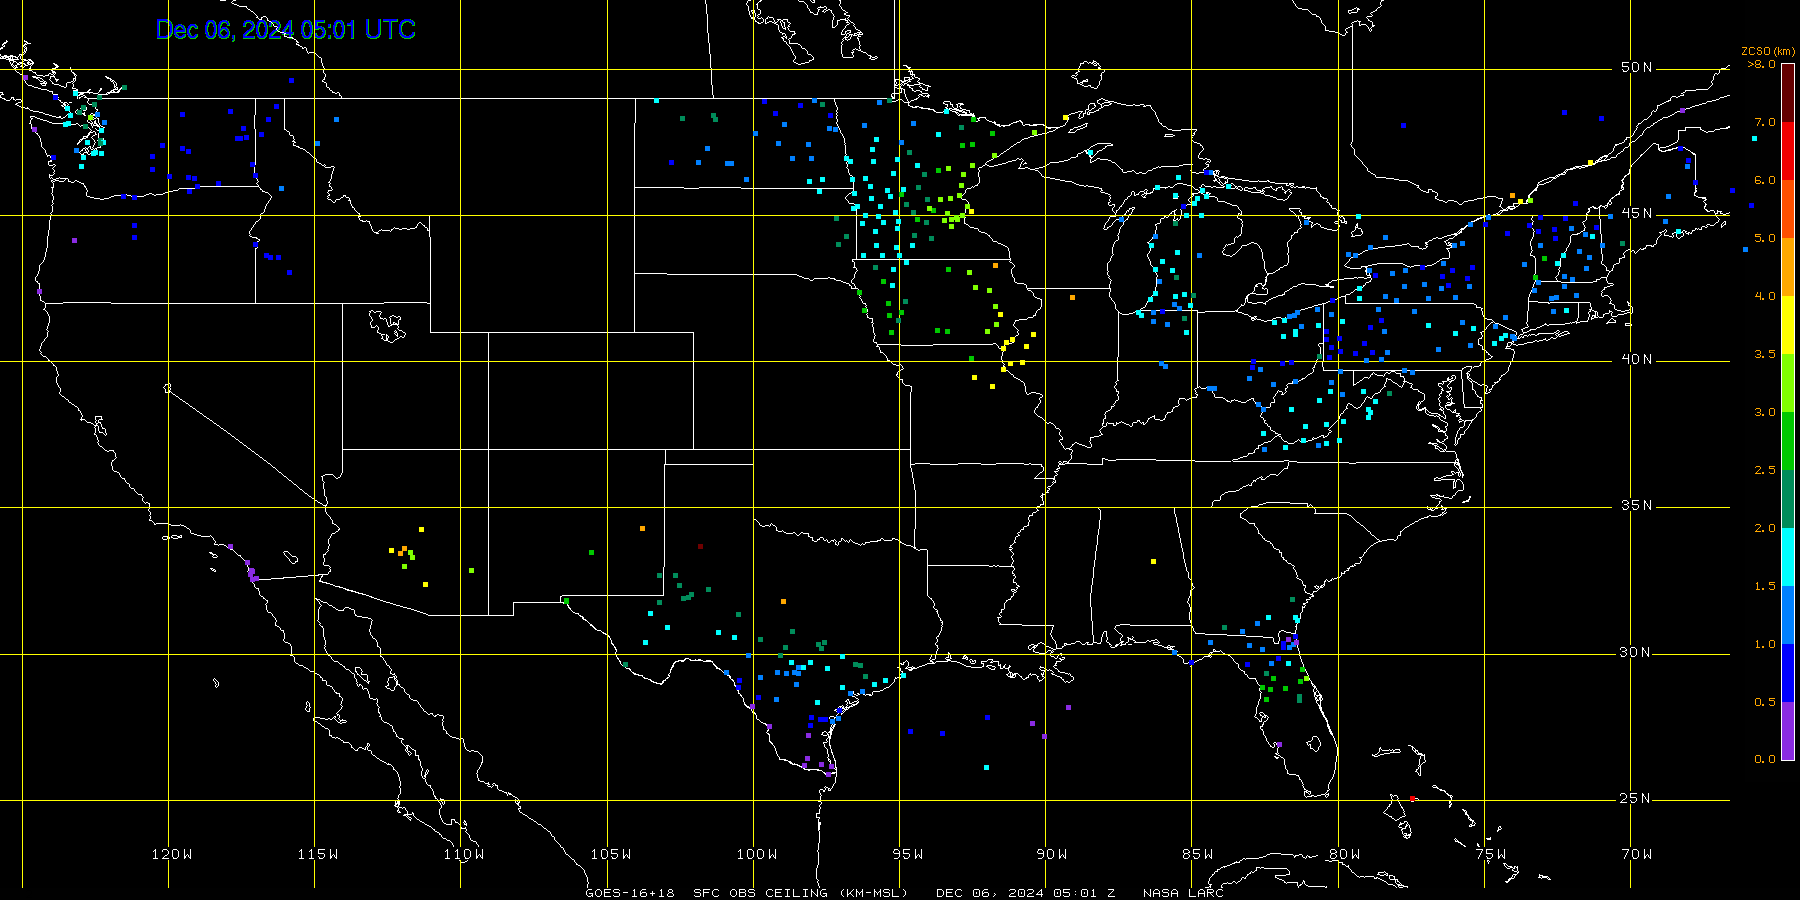Click the 0.0 legend label
Viewport: 1800px width, 900px height.
[x=1765, y=759]
